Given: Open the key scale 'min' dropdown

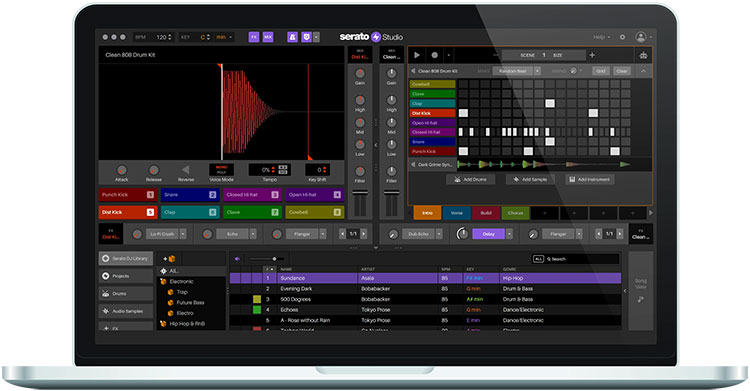Looking at the screenshot, I should (x=224, y=37).
